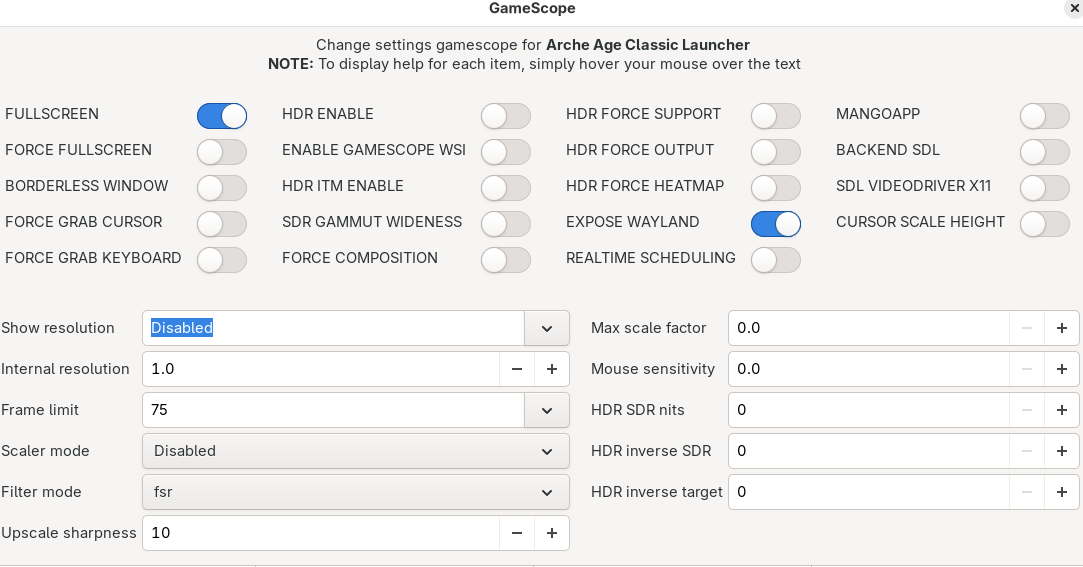Toggle BORDERLESS WINDOW on
Screen dimensions: 1083x567
tap(222, 188)
